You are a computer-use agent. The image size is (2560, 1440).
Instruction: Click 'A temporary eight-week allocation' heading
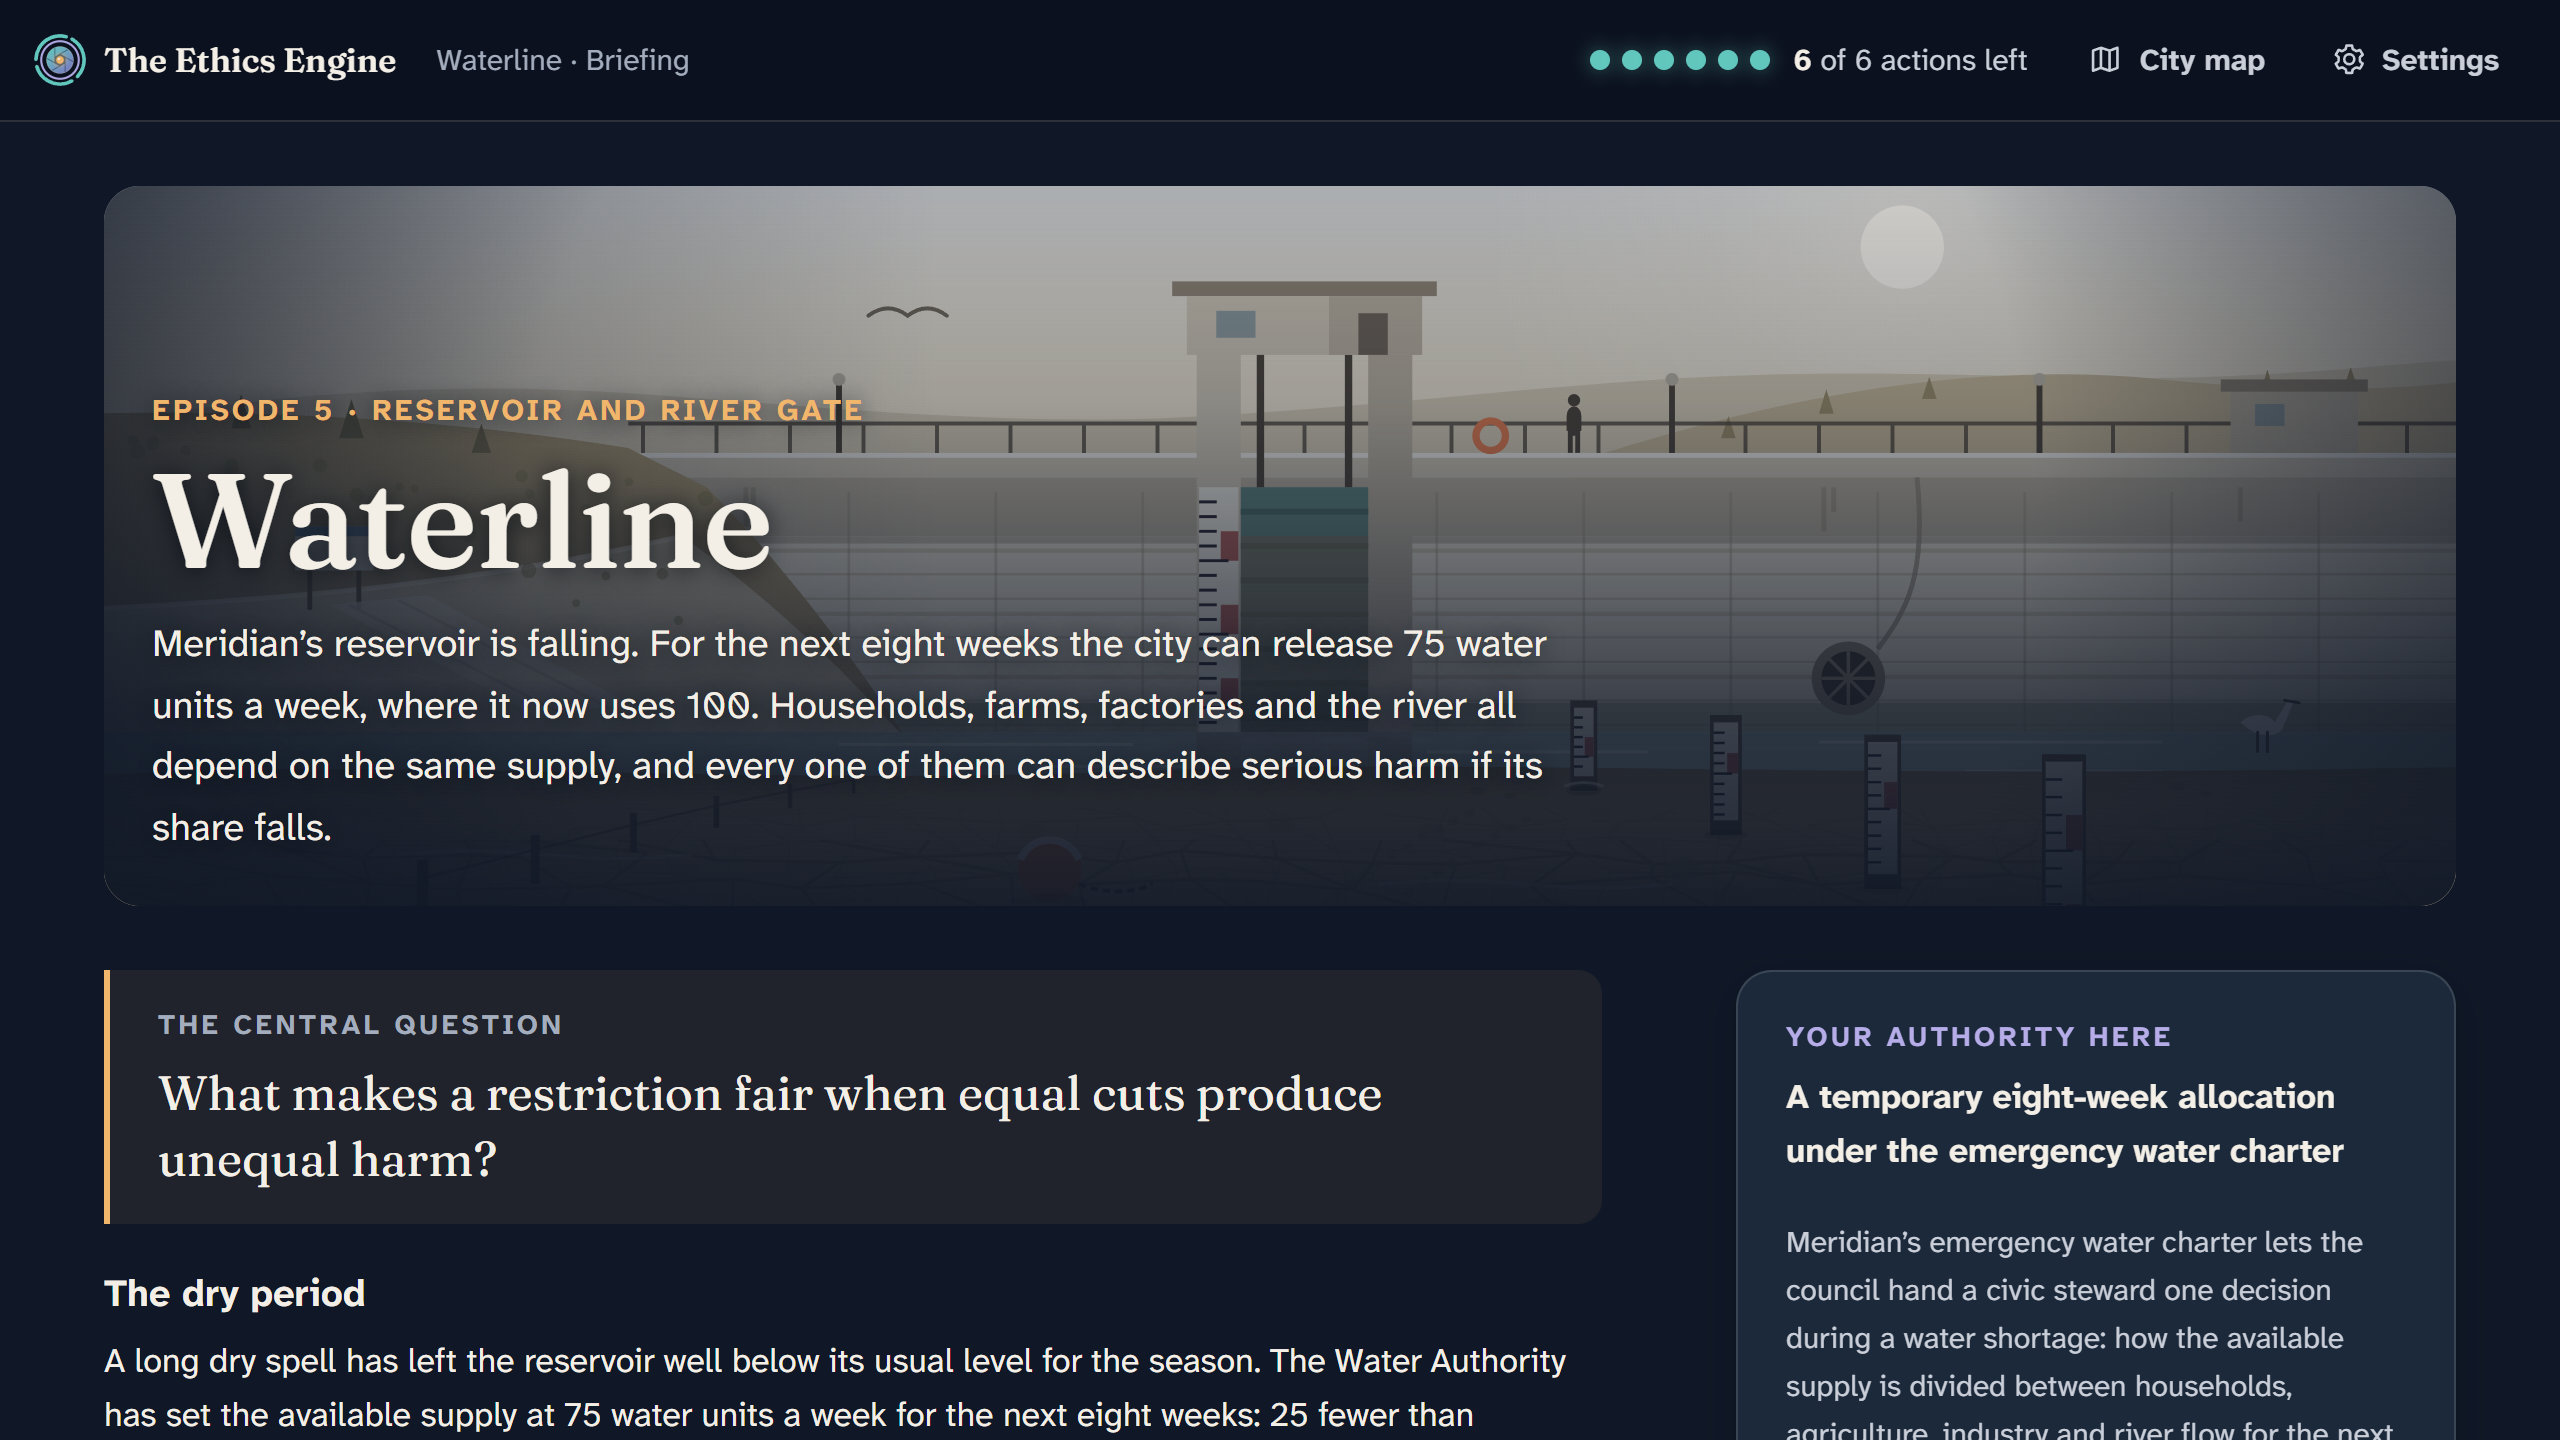click(2064, 1124)
